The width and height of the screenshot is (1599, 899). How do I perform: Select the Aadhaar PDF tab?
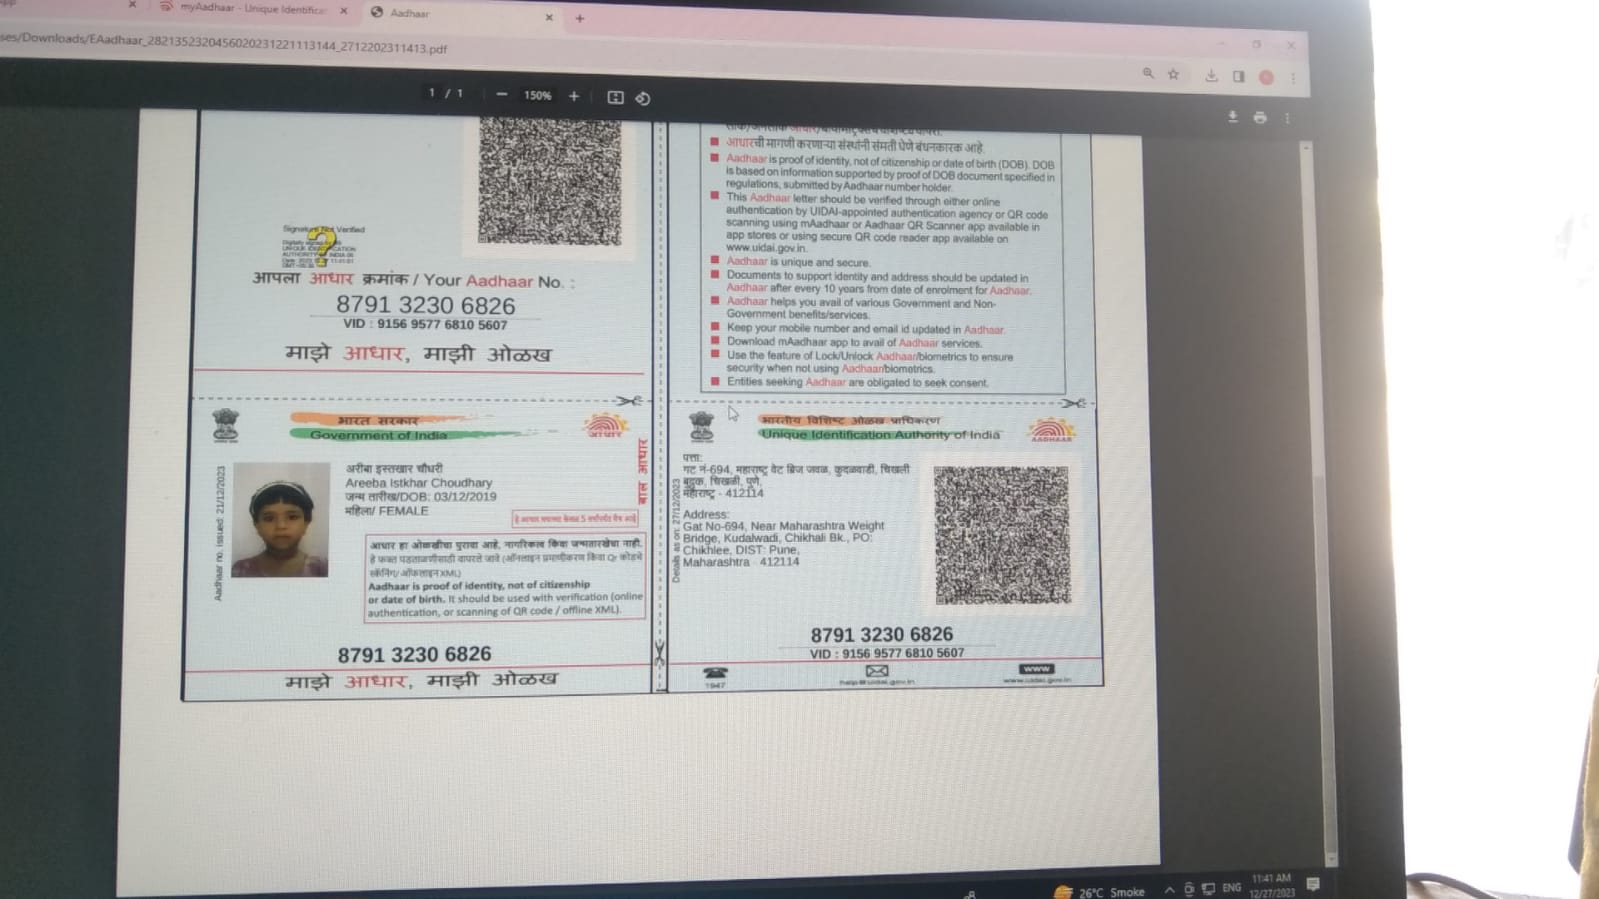[x=460, y=14]
